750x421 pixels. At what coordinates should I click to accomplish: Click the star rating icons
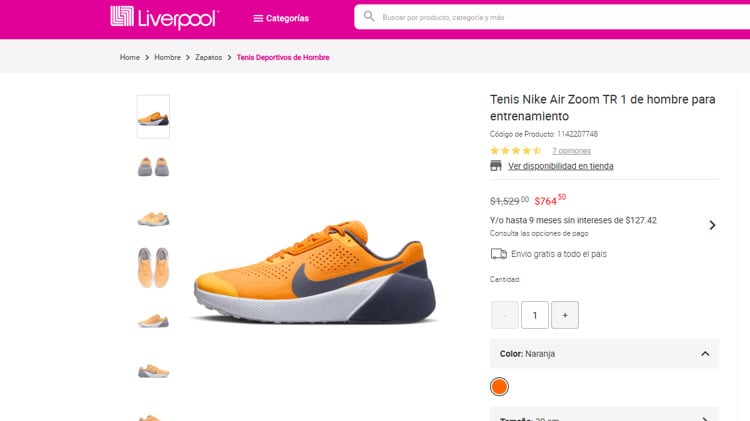516,151
